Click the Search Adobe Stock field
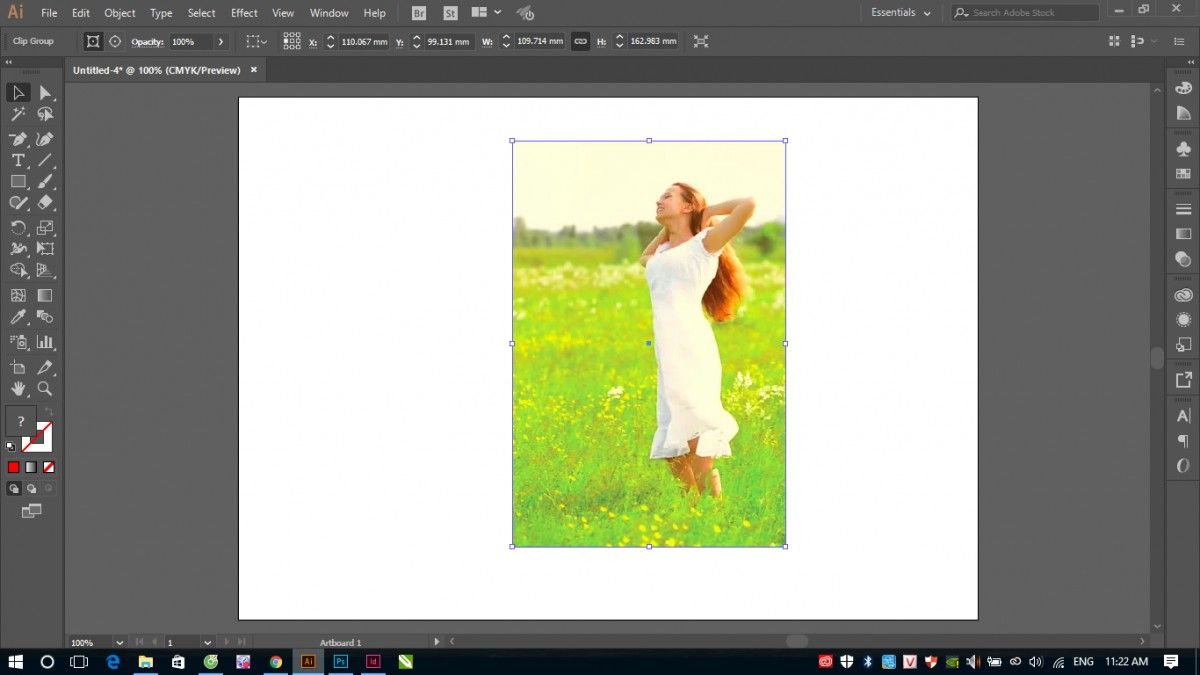The height and width of the screenshot is (675, 1200). [x=1030, y=13]
